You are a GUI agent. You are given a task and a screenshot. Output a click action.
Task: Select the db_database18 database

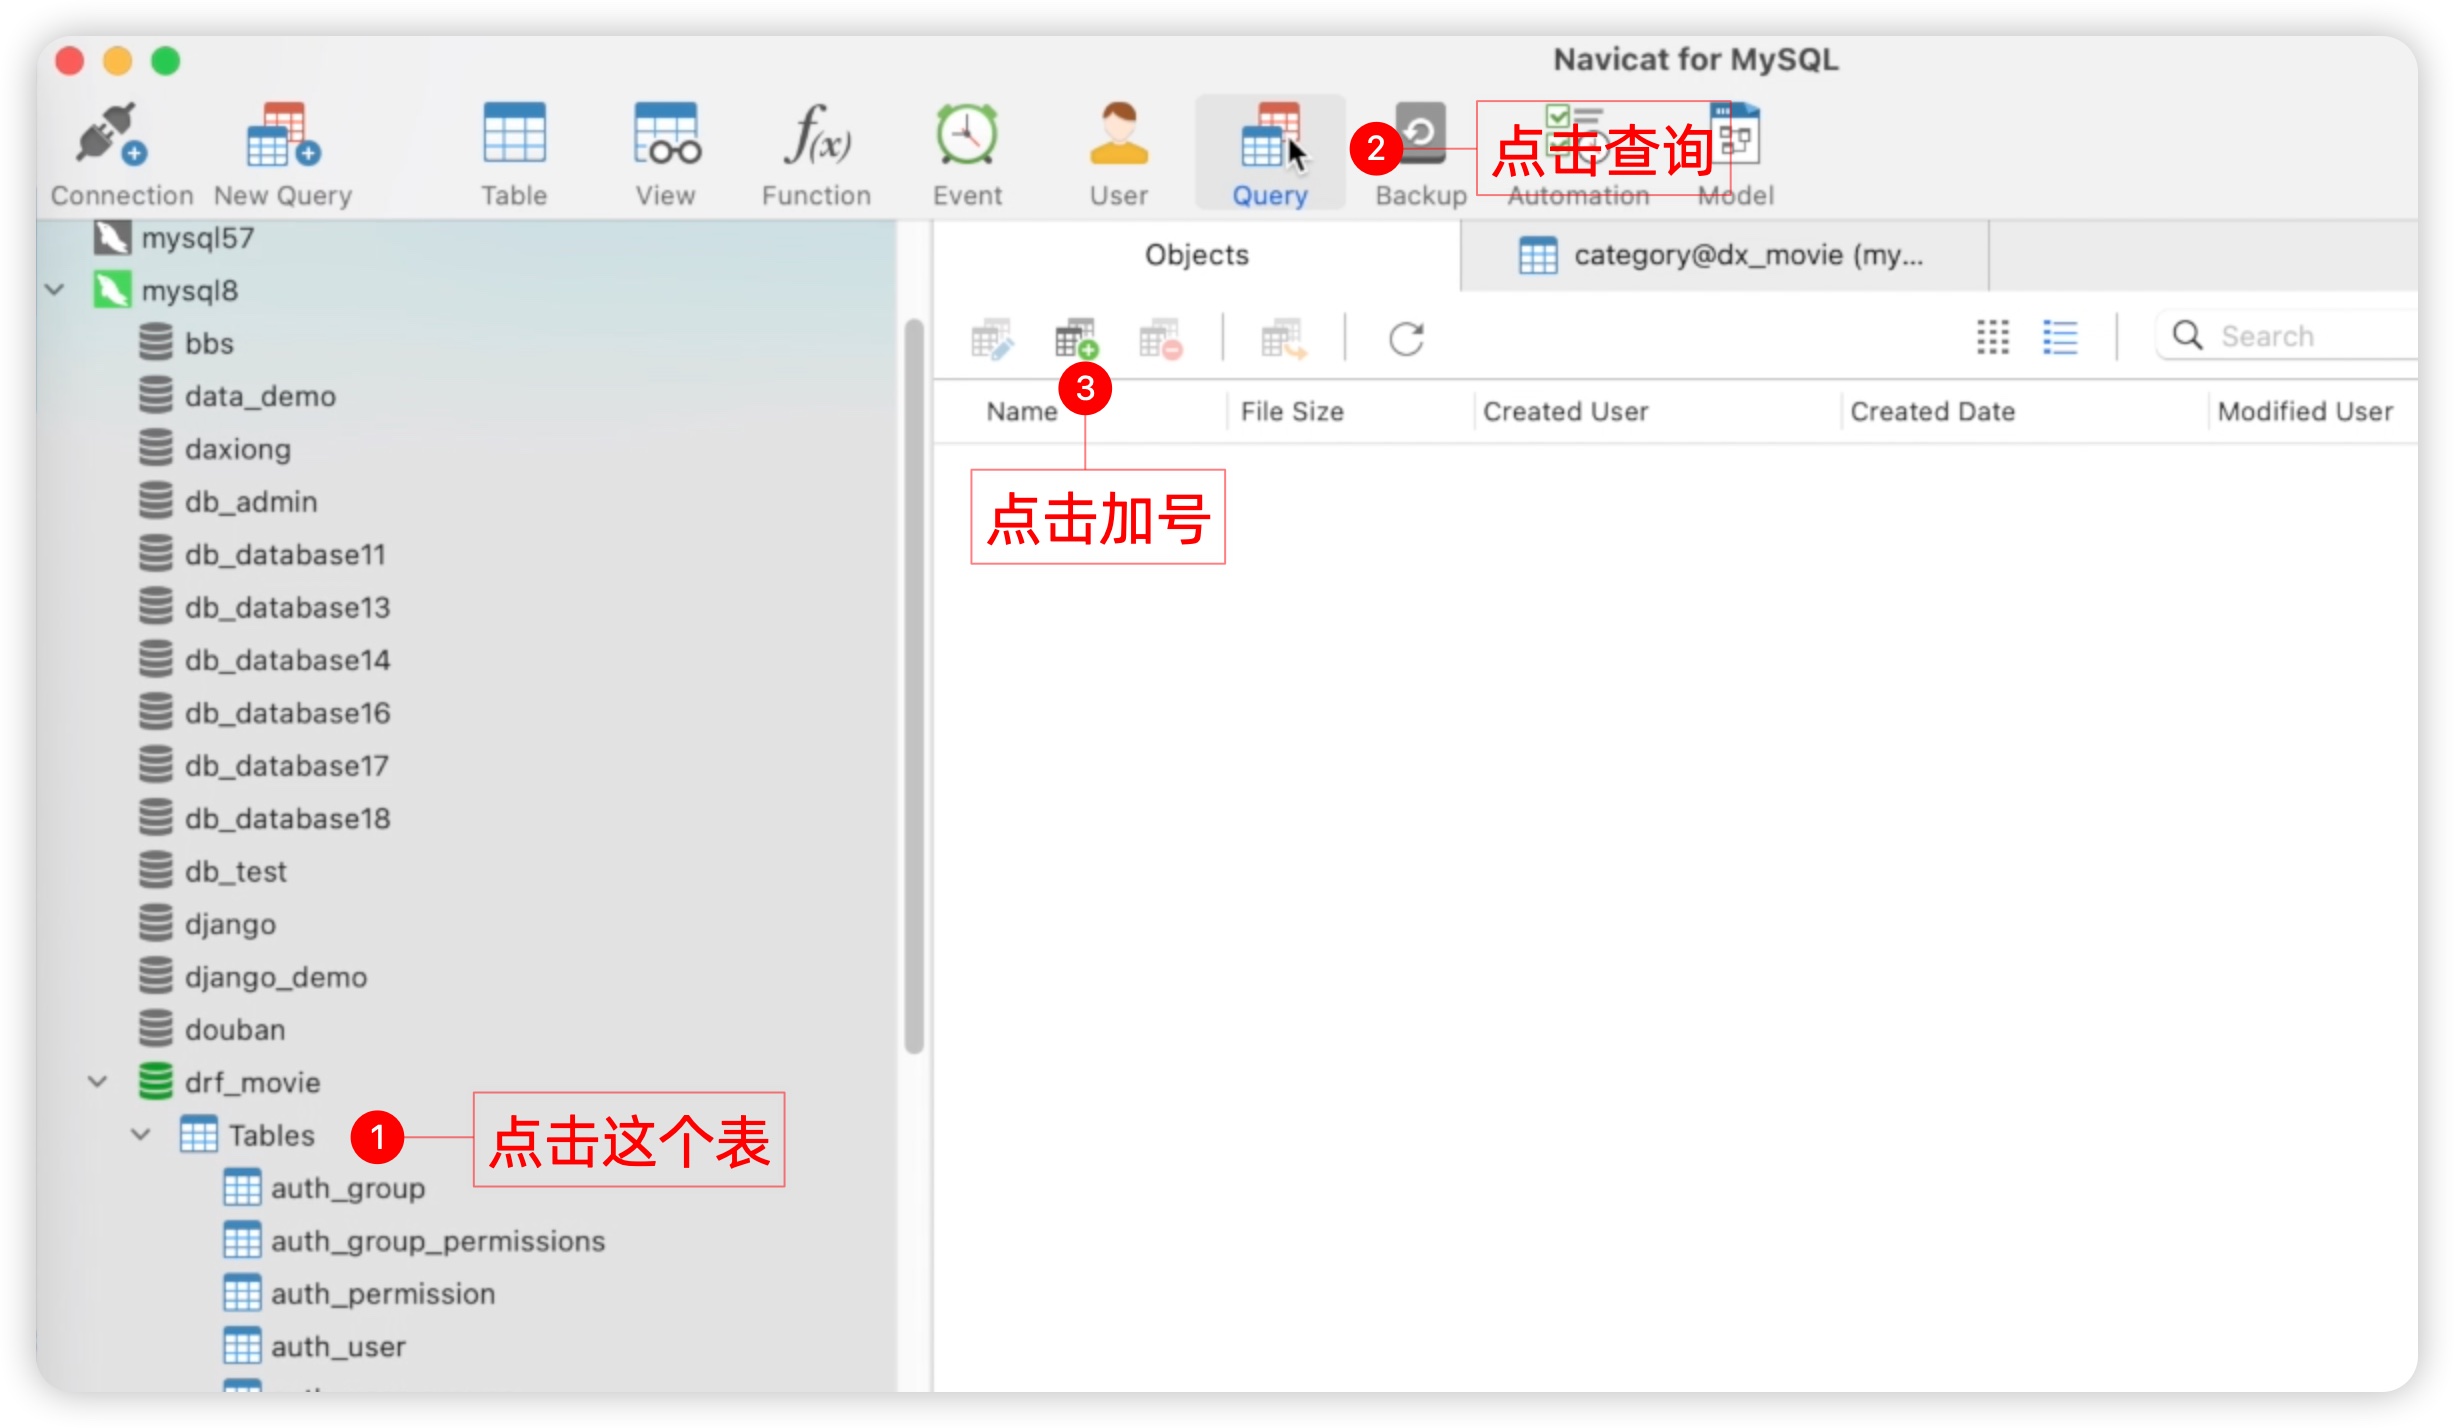click(264, 818)
